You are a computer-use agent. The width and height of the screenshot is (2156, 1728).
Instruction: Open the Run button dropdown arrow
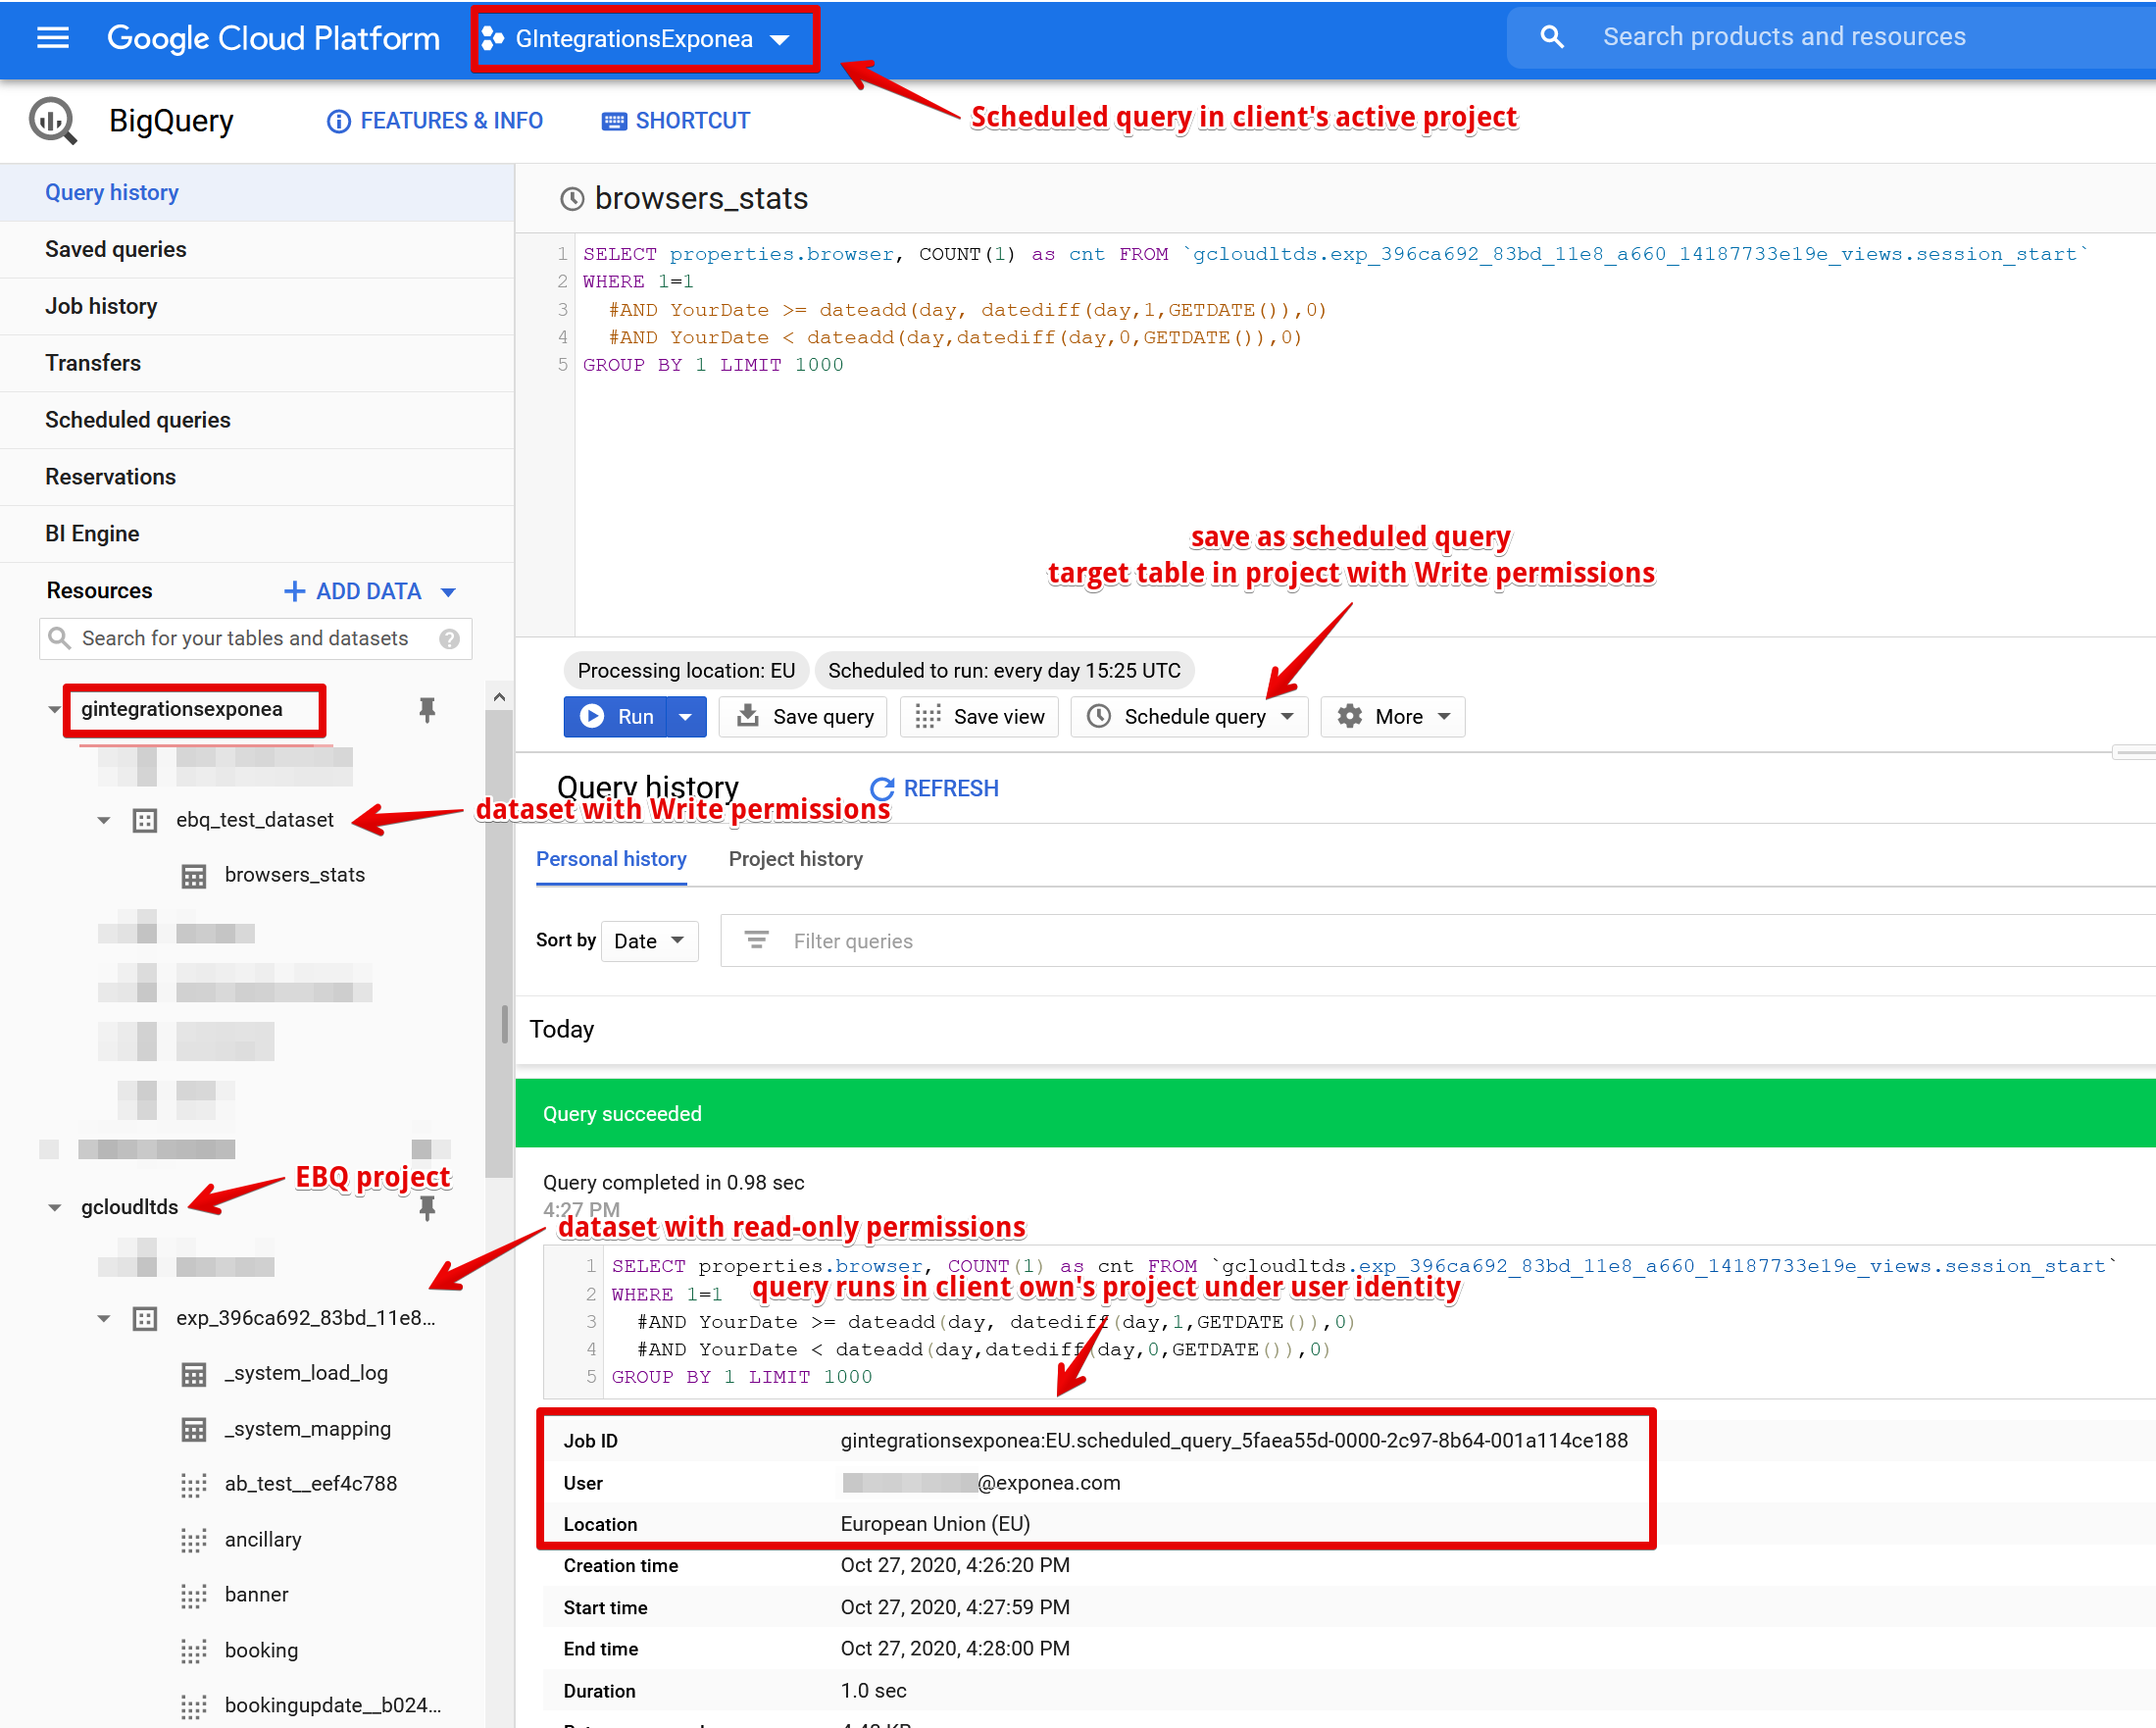[x=686, y=717]
